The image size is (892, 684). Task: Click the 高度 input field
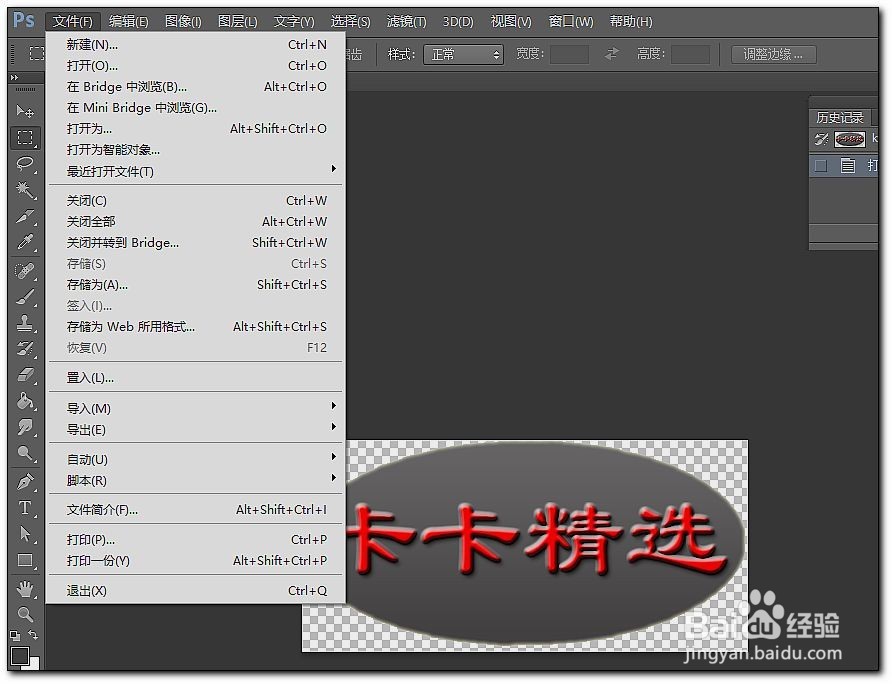(x=691, y=55)
